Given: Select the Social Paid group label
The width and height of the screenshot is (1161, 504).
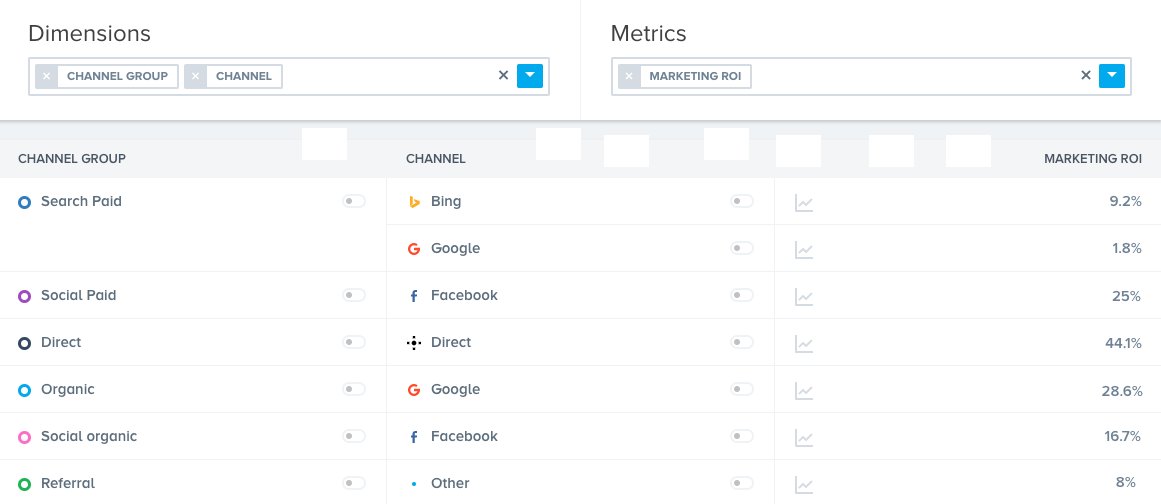Looking at the screenshot, I should tap(78, 295).
